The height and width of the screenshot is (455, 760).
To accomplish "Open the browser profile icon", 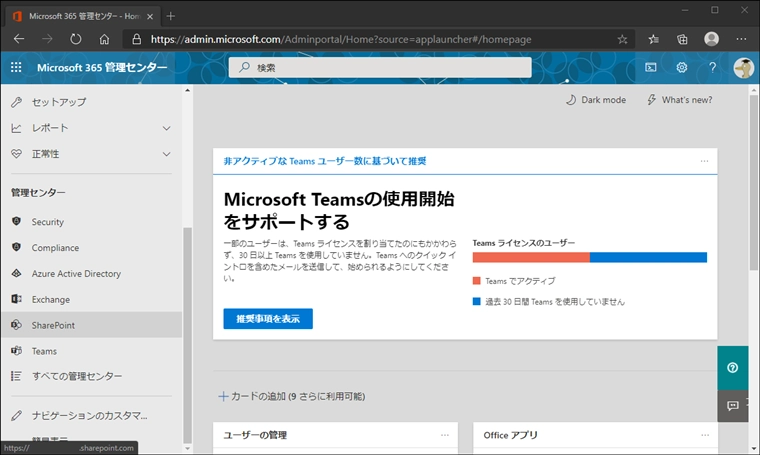I will (711, 39).
